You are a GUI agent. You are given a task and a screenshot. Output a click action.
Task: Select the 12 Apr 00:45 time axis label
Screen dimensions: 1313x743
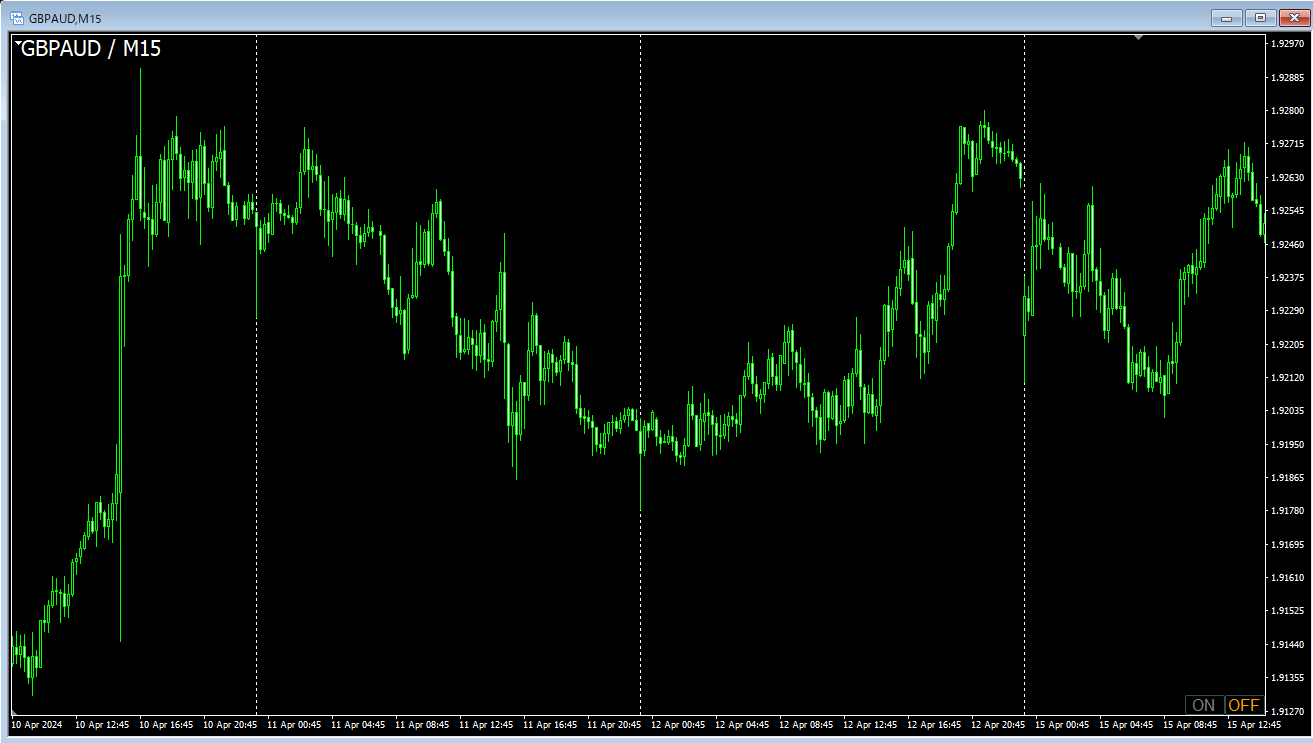678,724
